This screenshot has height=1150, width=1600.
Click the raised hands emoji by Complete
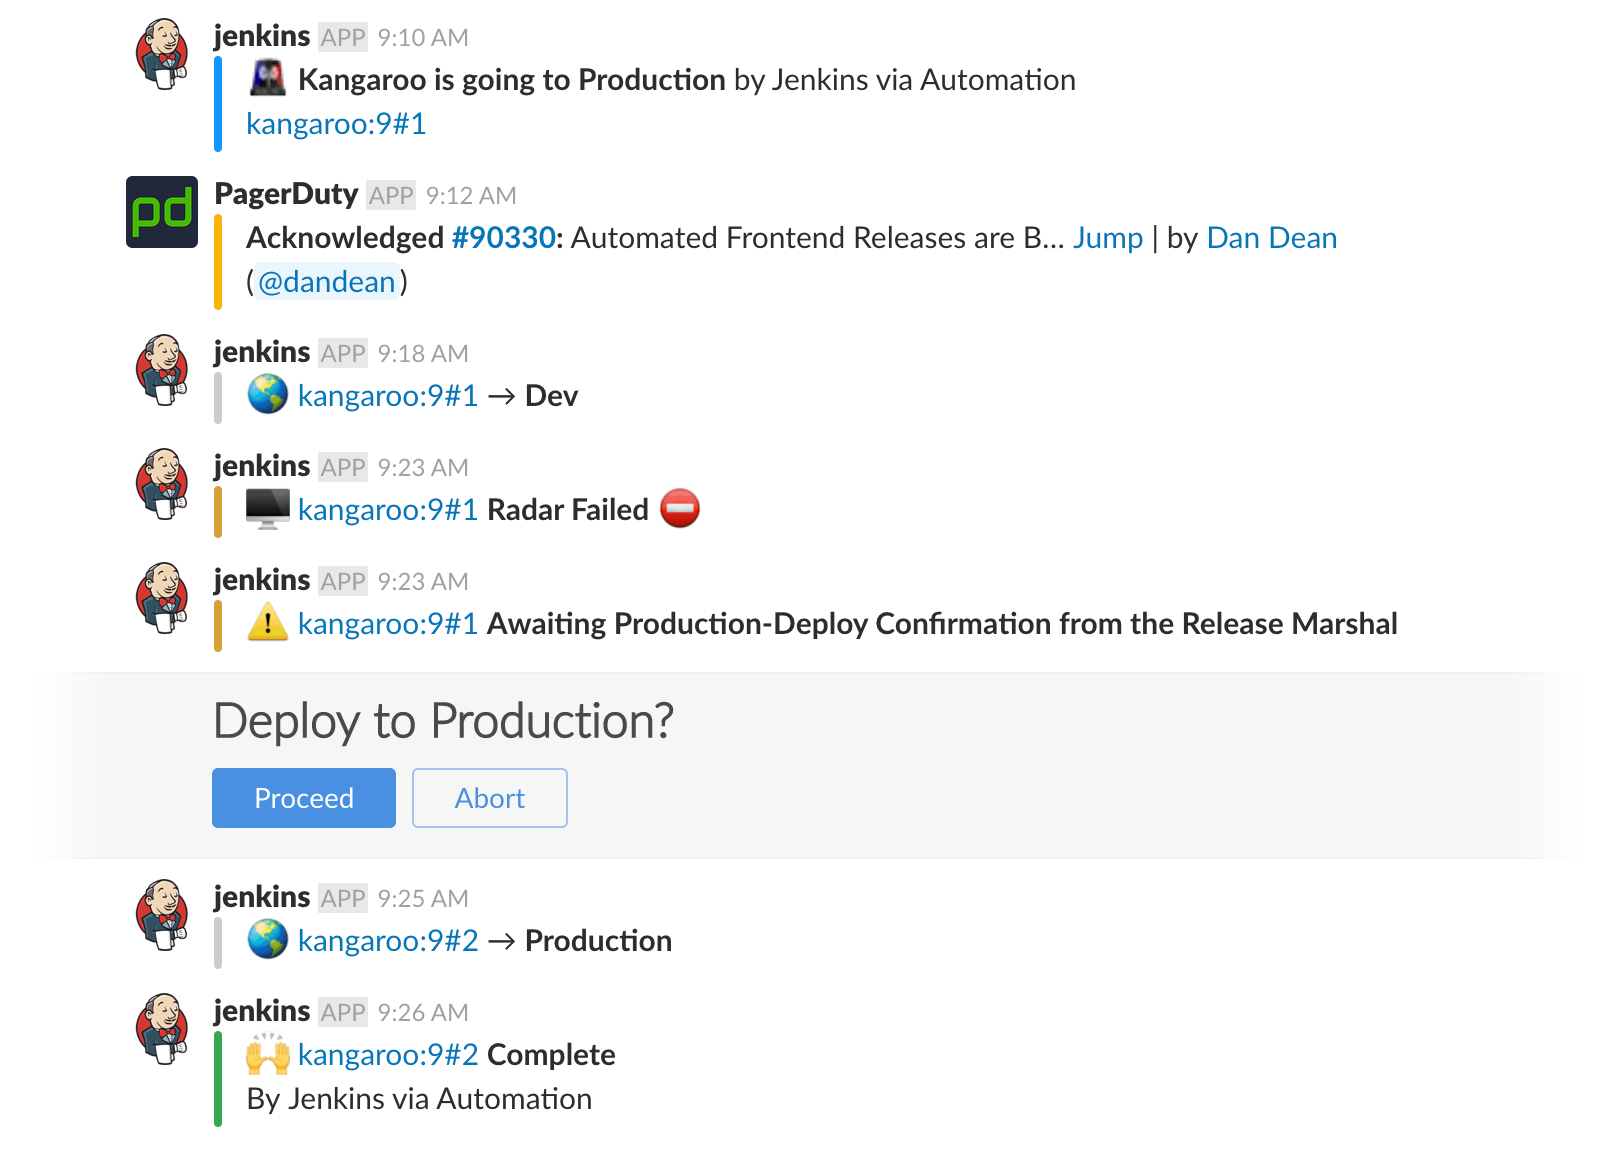coord(267,1055)
